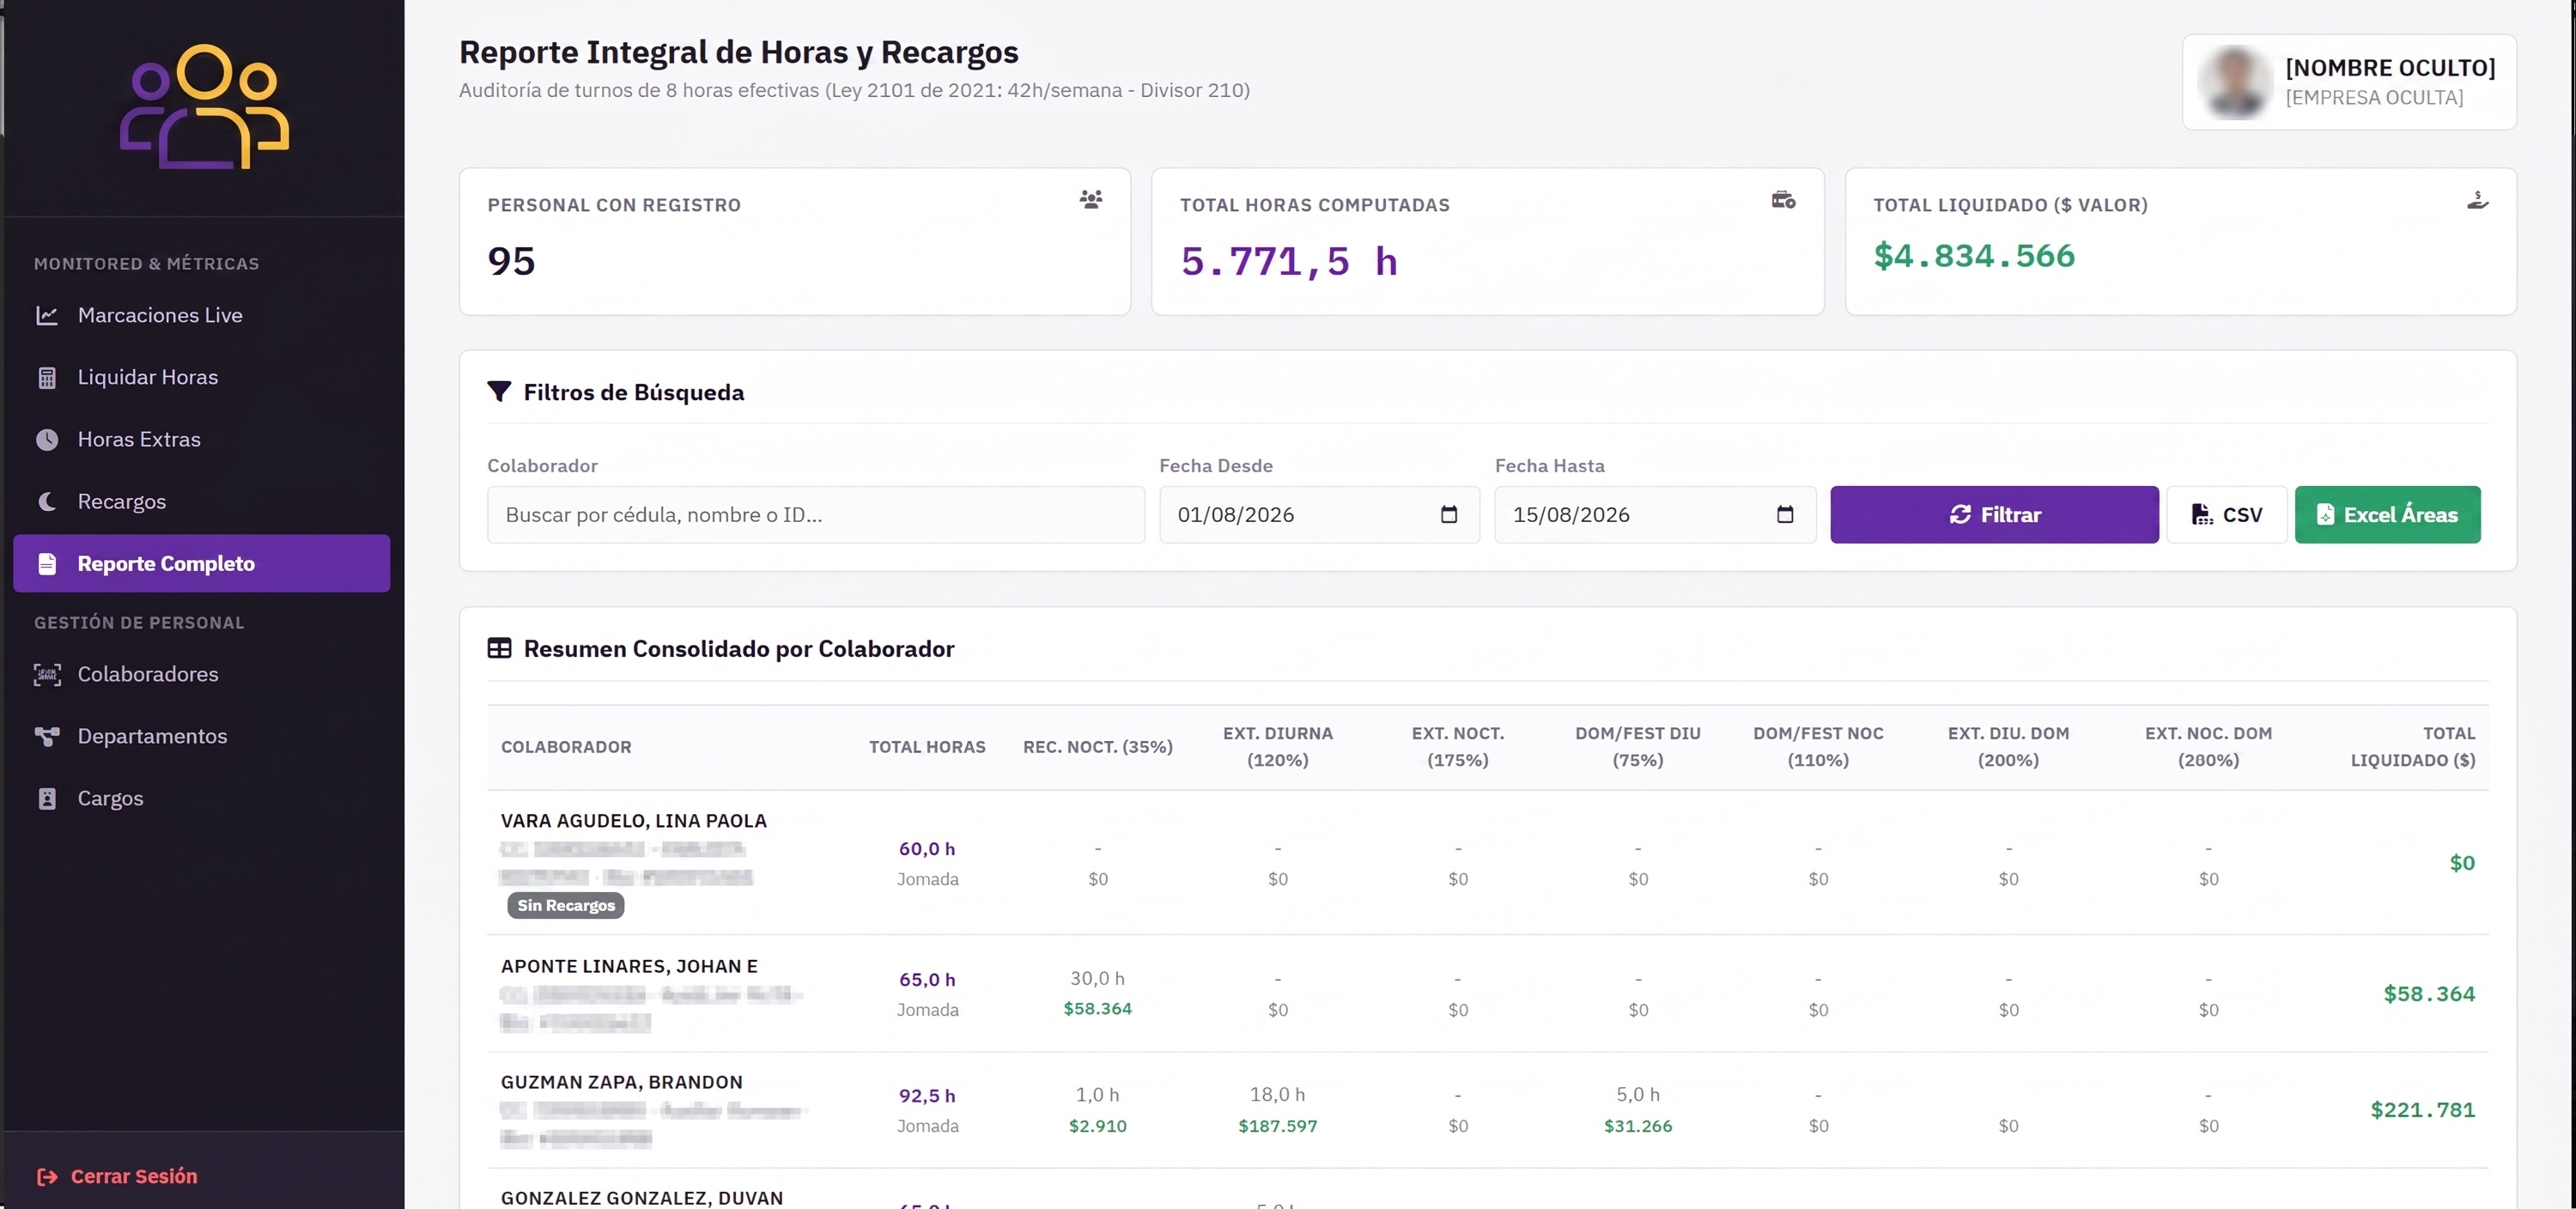This screenshot has width=2576, height=1209.
Task: Click the people logo in the sidebar
Action: tap(205, 107)
